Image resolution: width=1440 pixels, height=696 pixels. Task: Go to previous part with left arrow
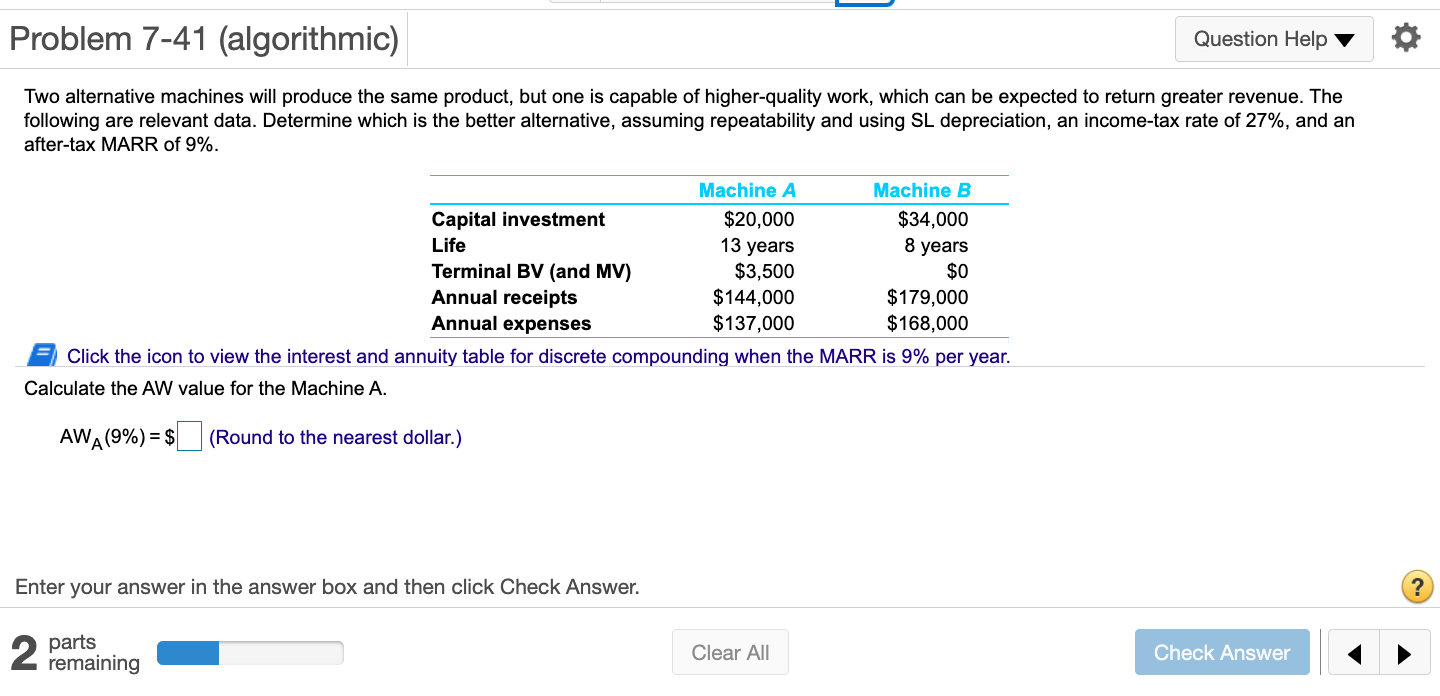pyautogui.click(x=1354, y=654)
